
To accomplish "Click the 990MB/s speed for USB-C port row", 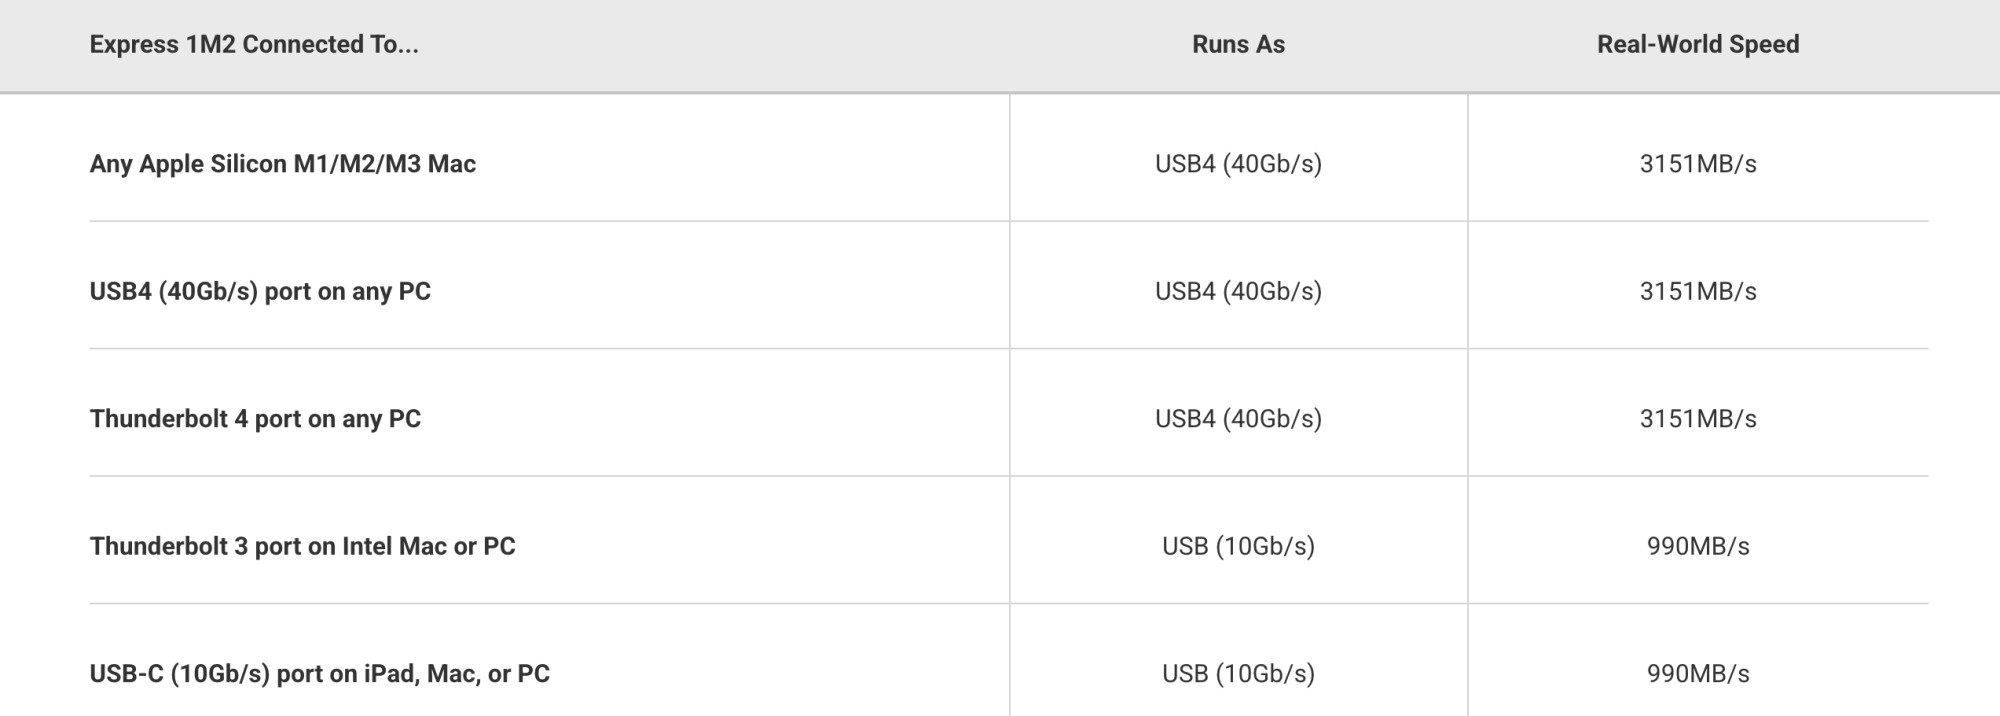I will [1697, 673].
